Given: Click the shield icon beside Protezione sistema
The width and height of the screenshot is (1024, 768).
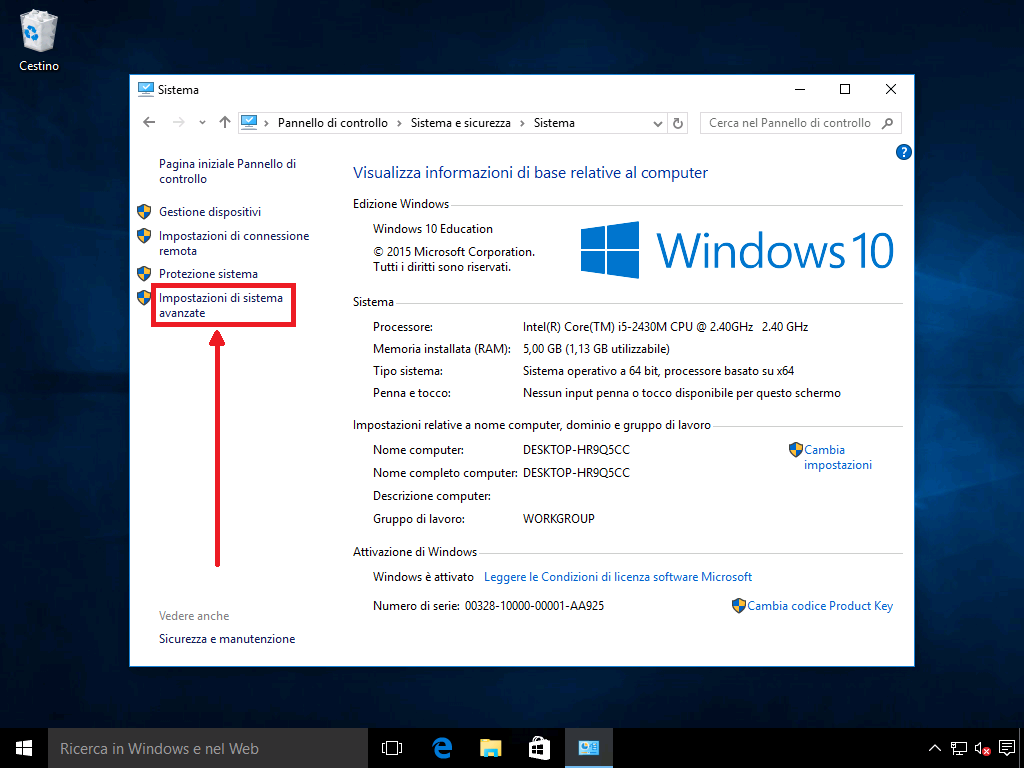Looking at the screenshot, I should pyautogui.click(x=144, y=273).
